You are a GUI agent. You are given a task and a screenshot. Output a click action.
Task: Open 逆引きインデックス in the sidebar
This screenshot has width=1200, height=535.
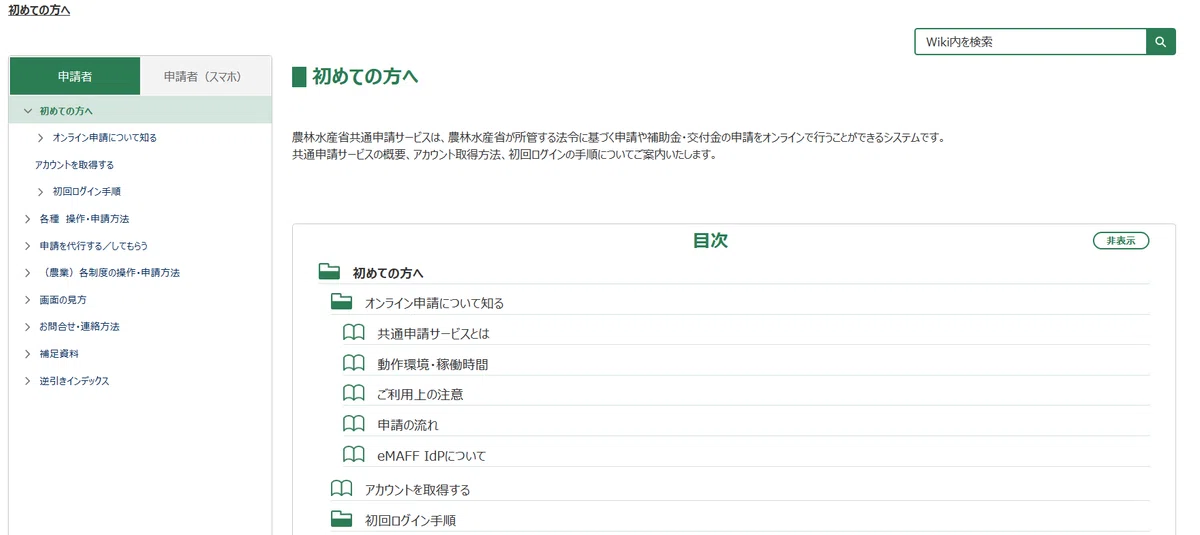[74, 380]
